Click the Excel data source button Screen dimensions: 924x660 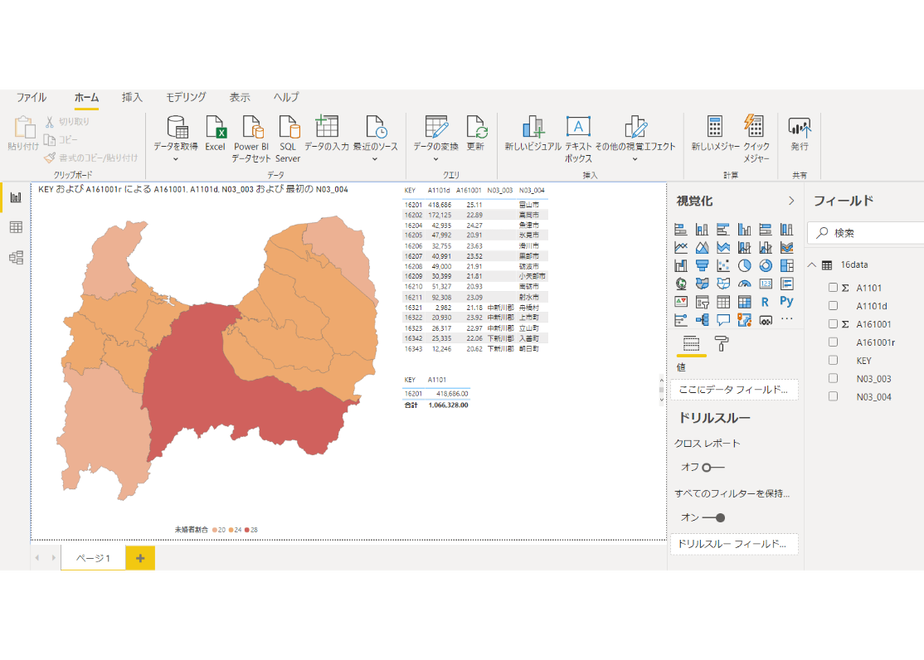215,133
